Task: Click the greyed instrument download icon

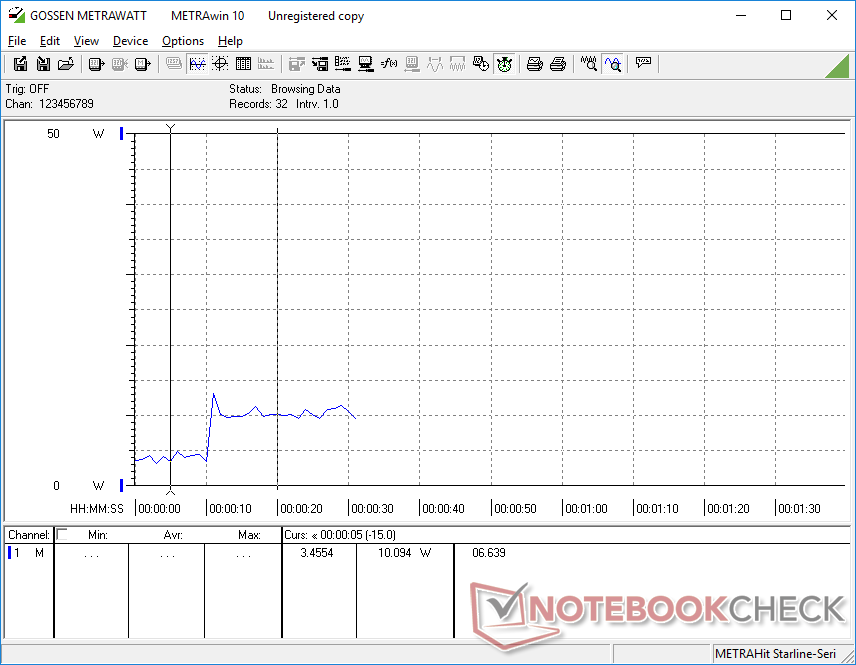Action: coord(412,64)
